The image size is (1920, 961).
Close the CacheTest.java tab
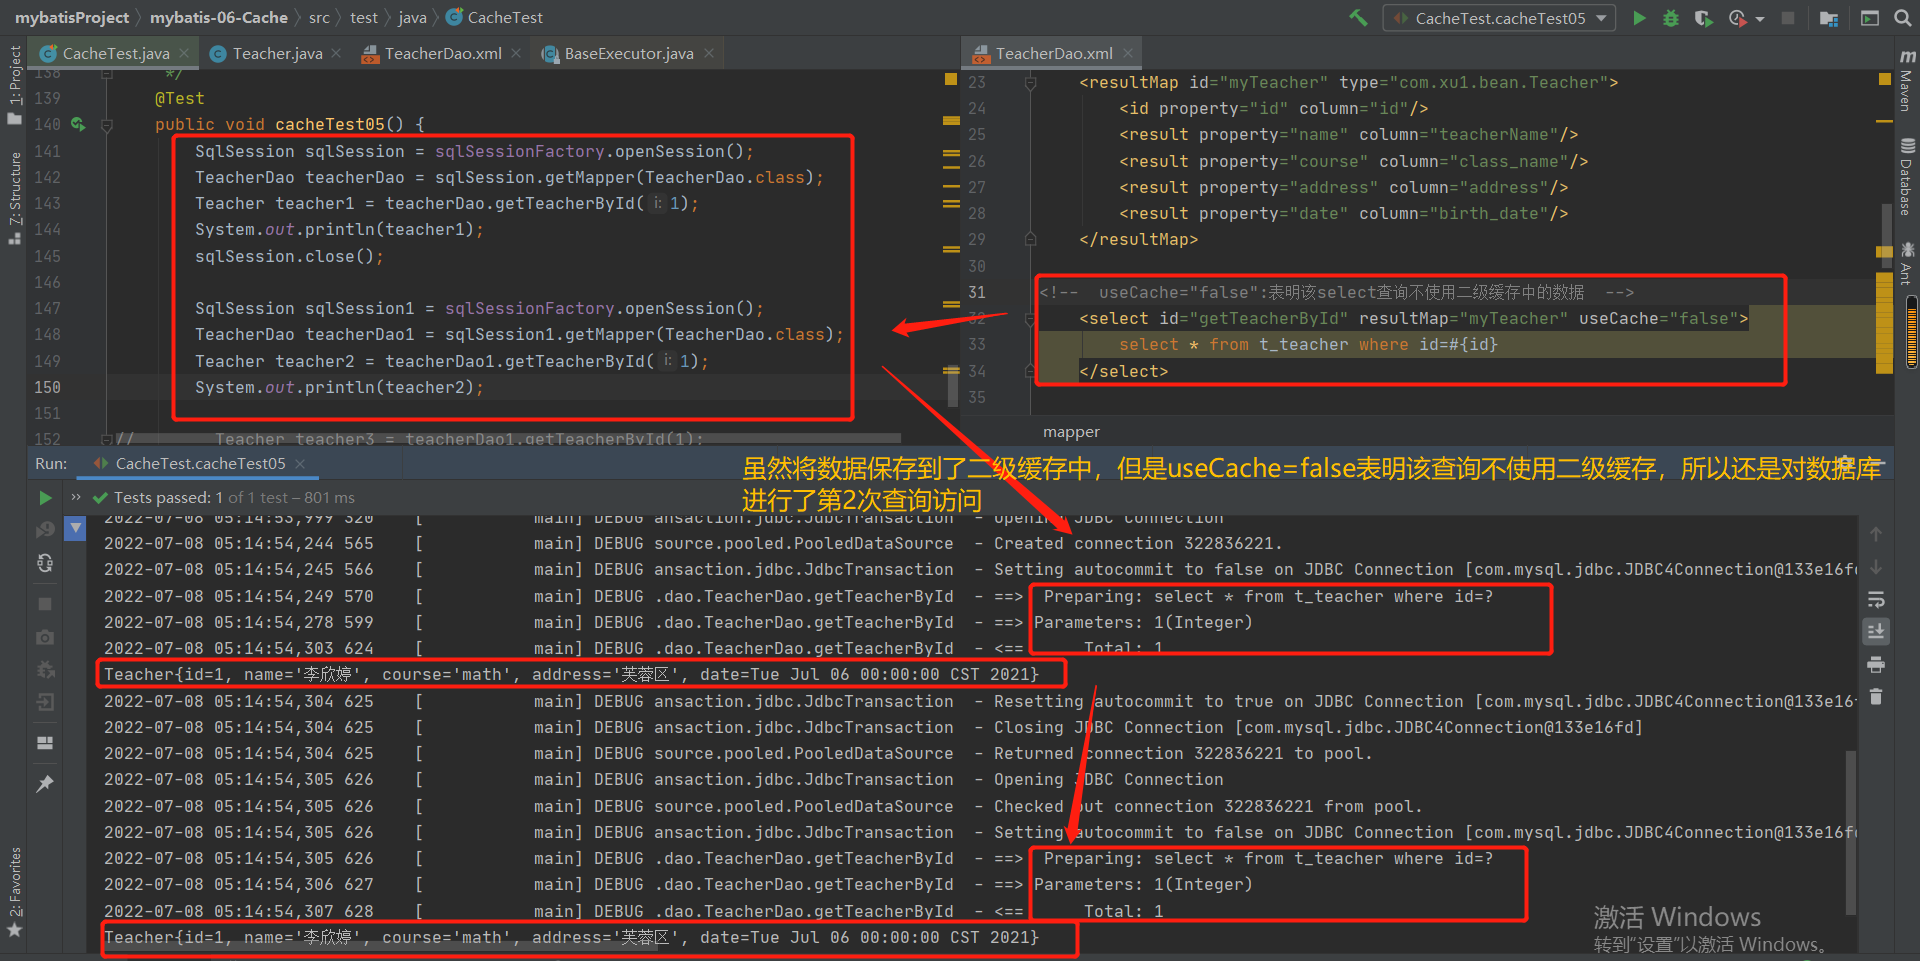pos(184,53)
